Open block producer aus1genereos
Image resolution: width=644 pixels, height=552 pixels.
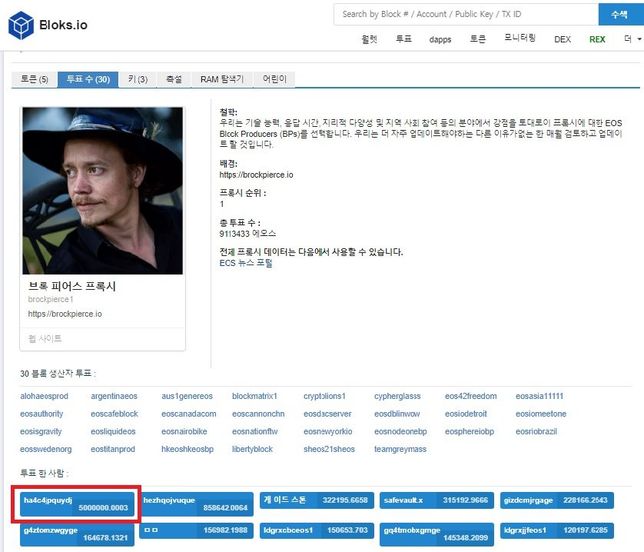click(187, 396)
